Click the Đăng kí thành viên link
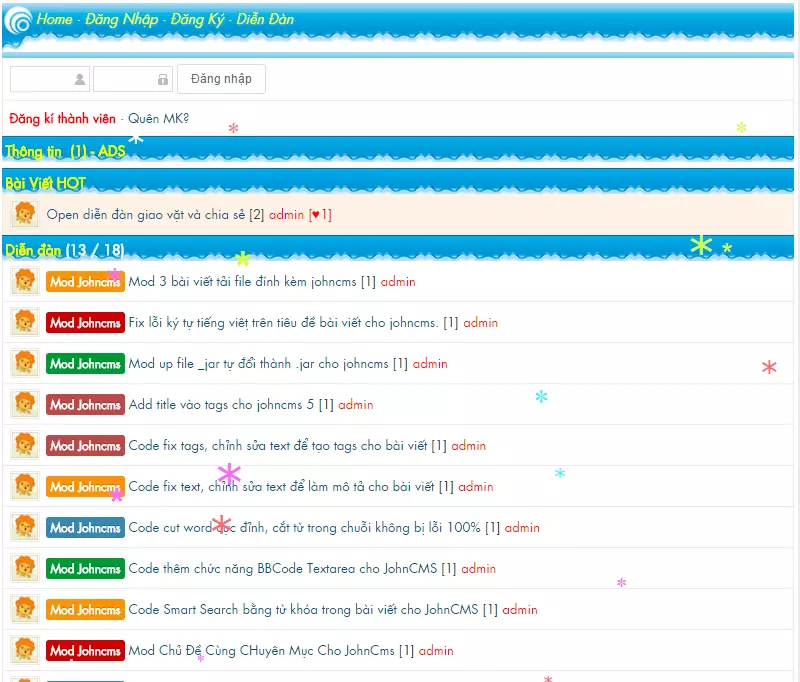The width and height of the screenshot is (800, 682). click(x=62, y=118)
